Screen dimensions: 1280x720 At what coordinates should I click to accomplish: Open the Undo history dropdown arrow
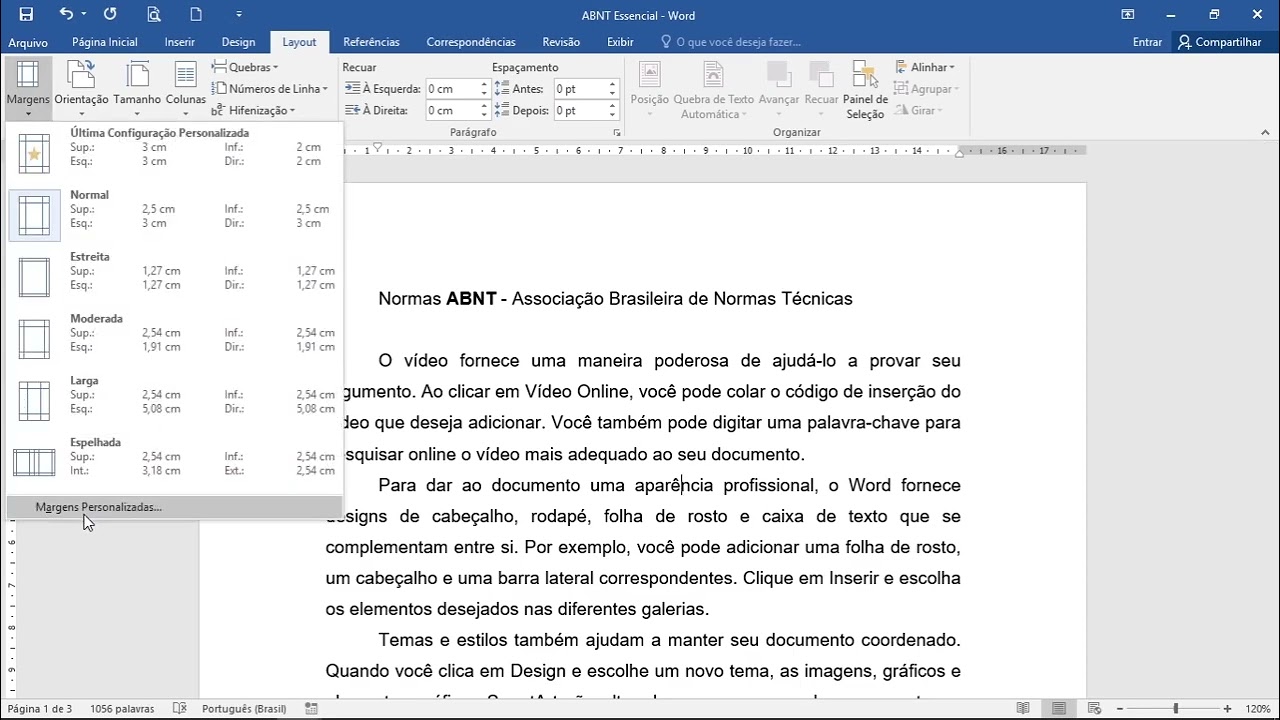coord(84,14)
